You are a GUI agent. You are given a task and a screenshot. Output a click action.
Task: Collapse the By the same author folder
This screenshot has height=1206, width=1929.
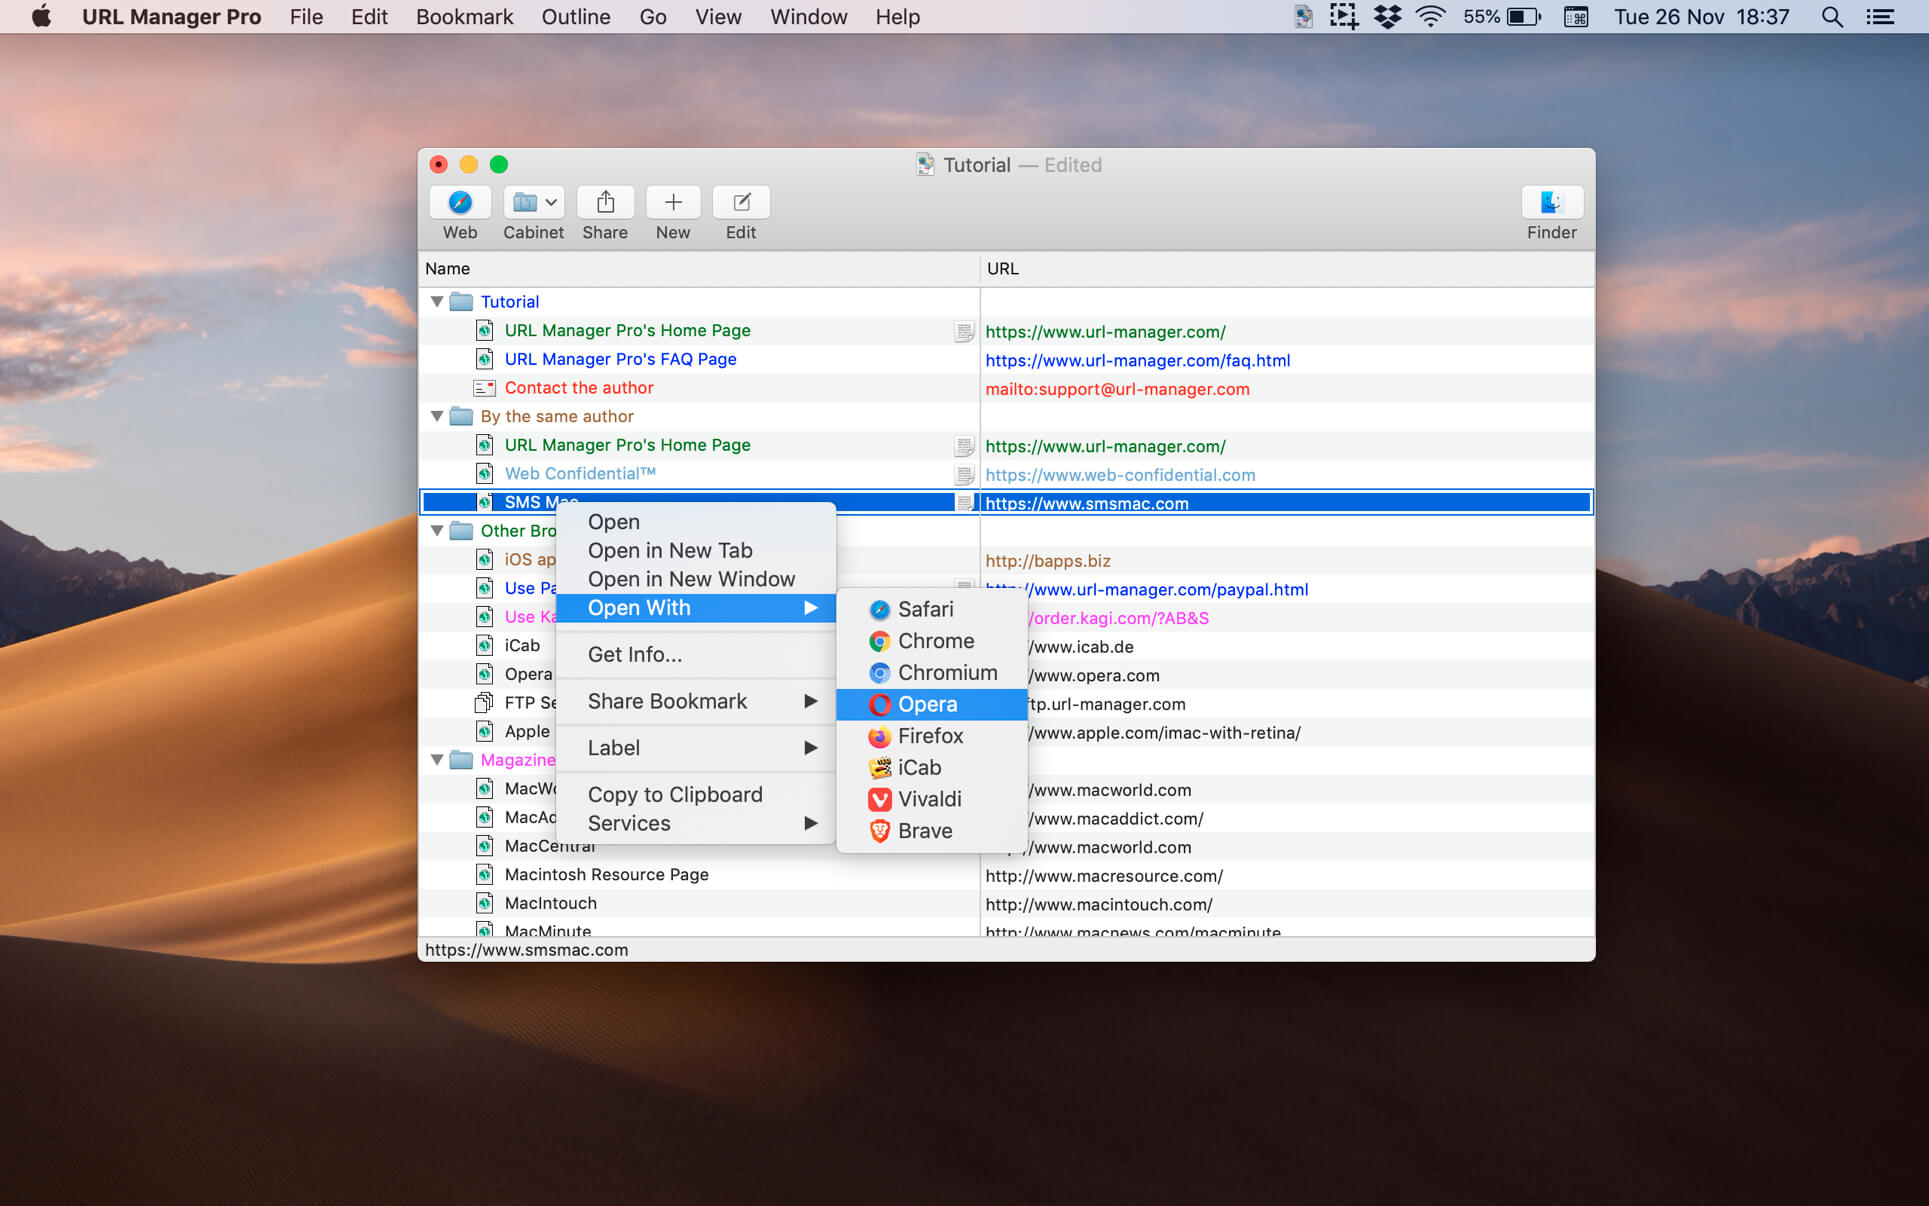pos(437,416)
